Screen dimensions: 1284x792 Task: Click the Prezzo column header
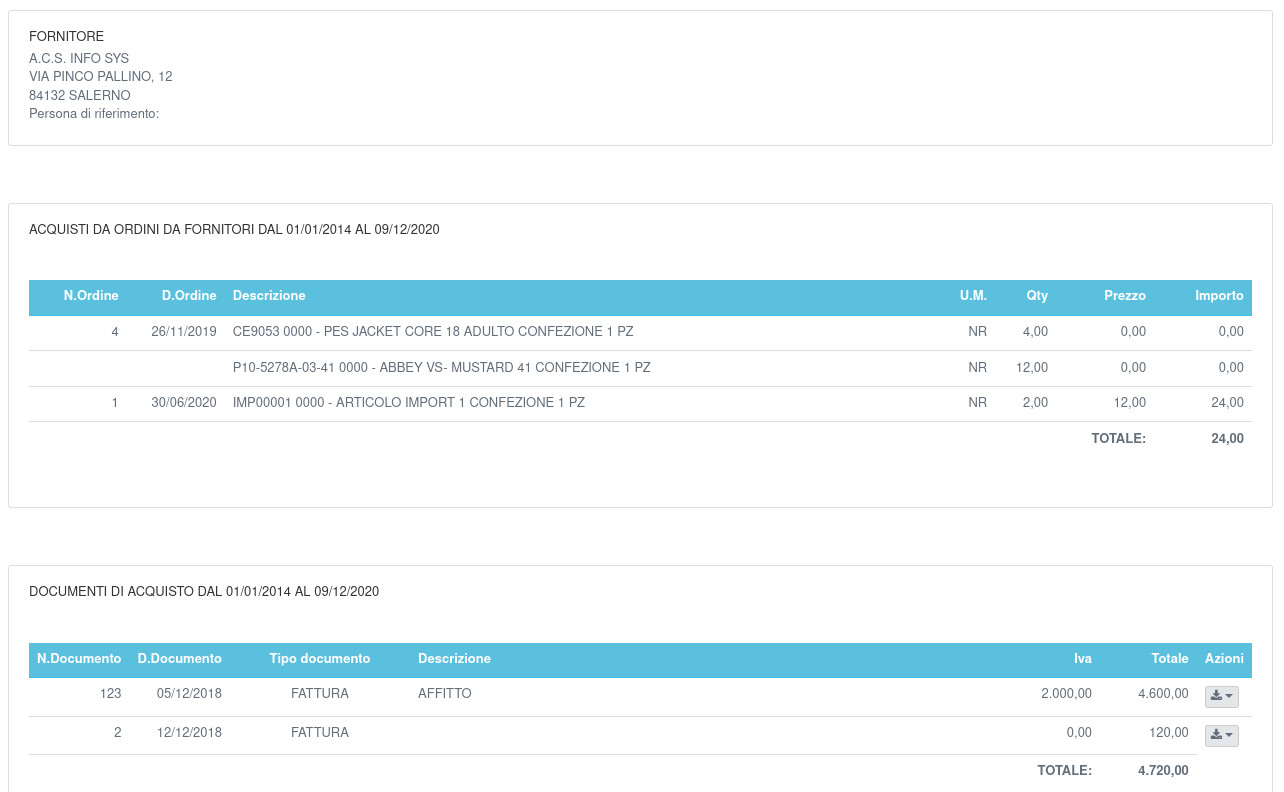pos(1125,296)
